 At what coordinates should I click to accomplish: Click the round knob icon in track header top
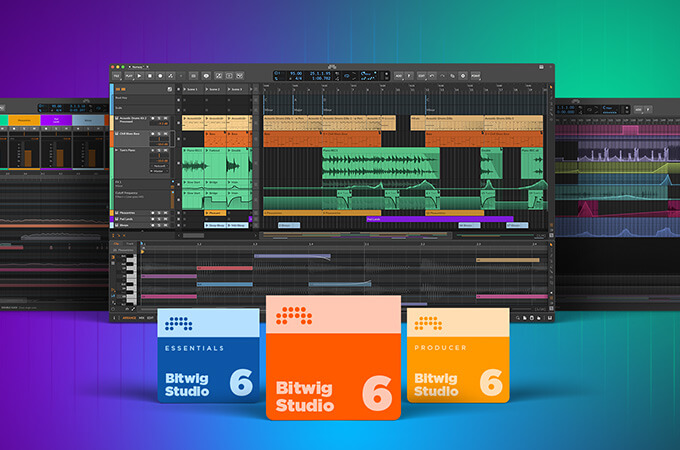coord(170,89)
